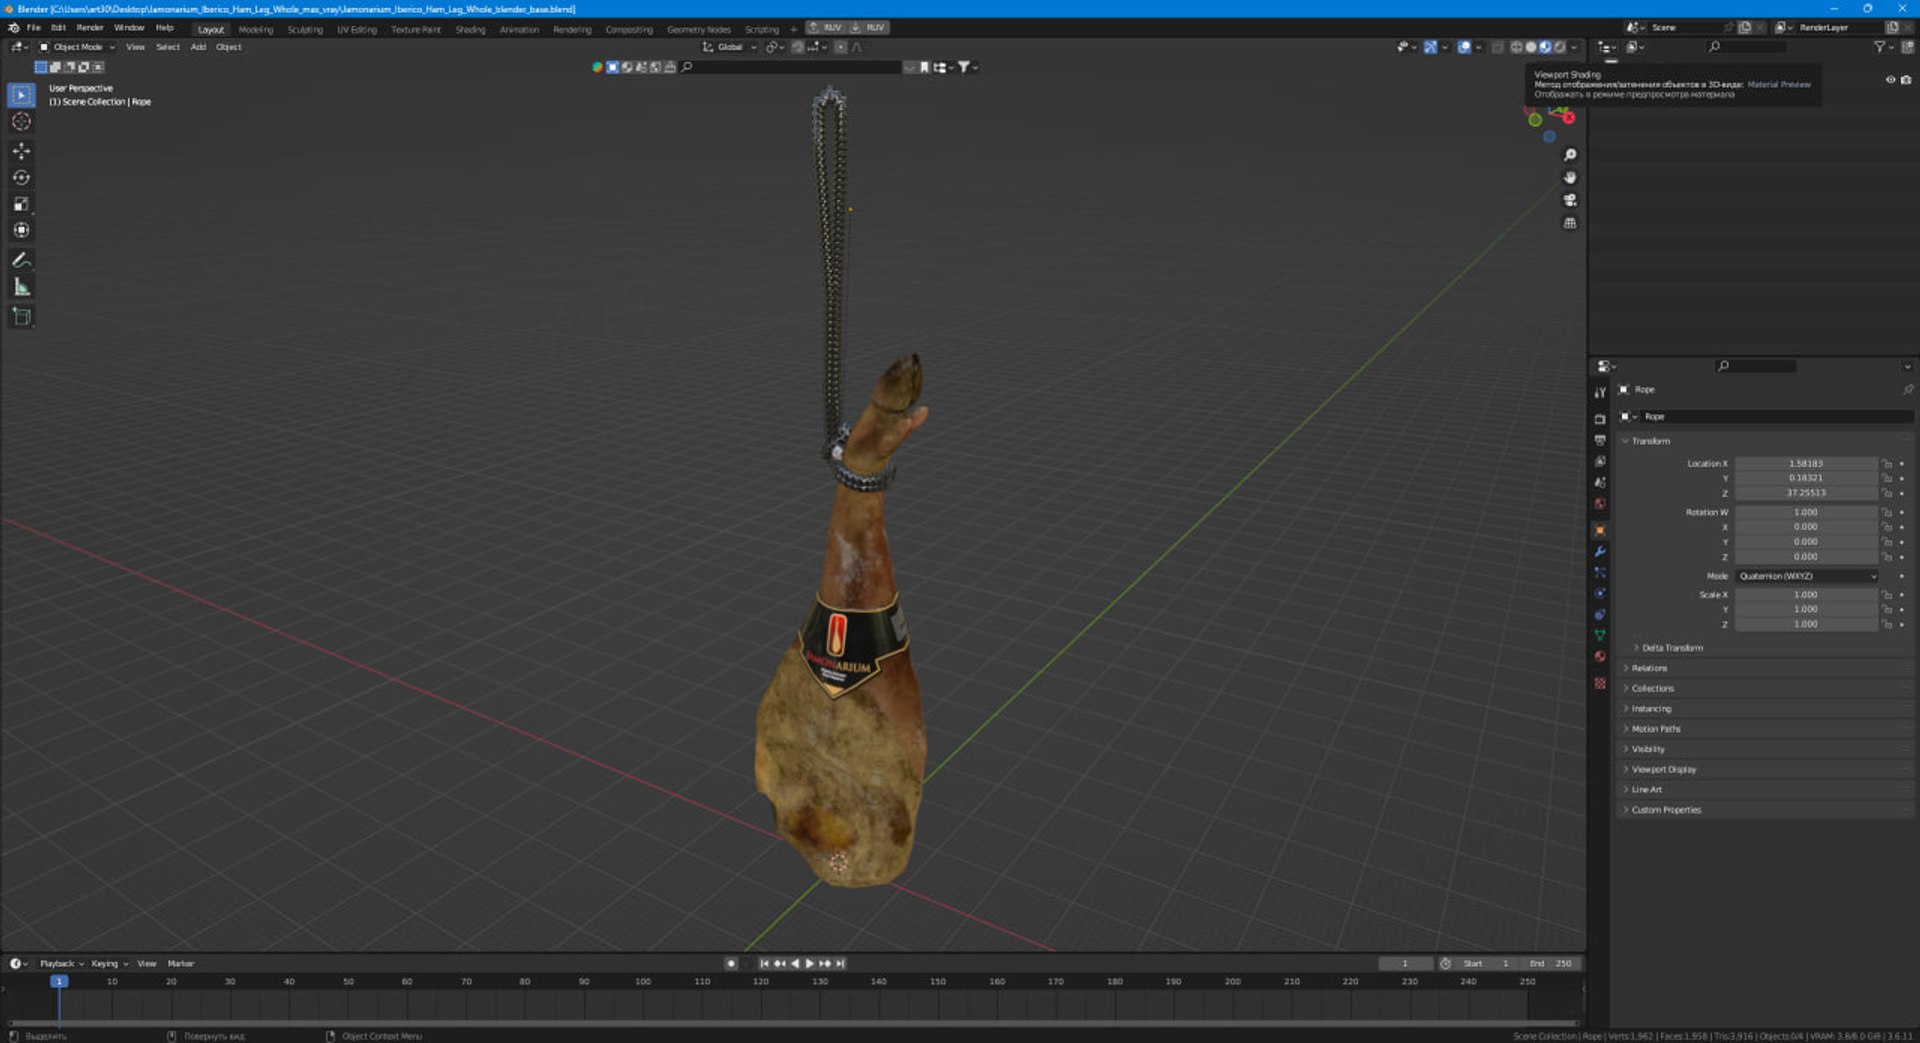
Task: Toggle camera view icon in viewport
Action: [x=1570, y=200]
